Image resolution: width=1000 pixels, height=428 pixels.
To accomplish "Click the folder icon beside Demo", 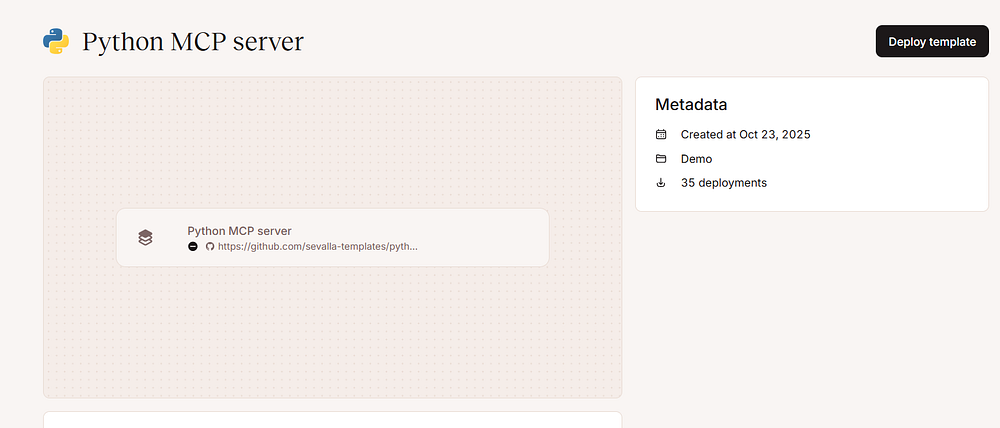I will tap(661, 159).
